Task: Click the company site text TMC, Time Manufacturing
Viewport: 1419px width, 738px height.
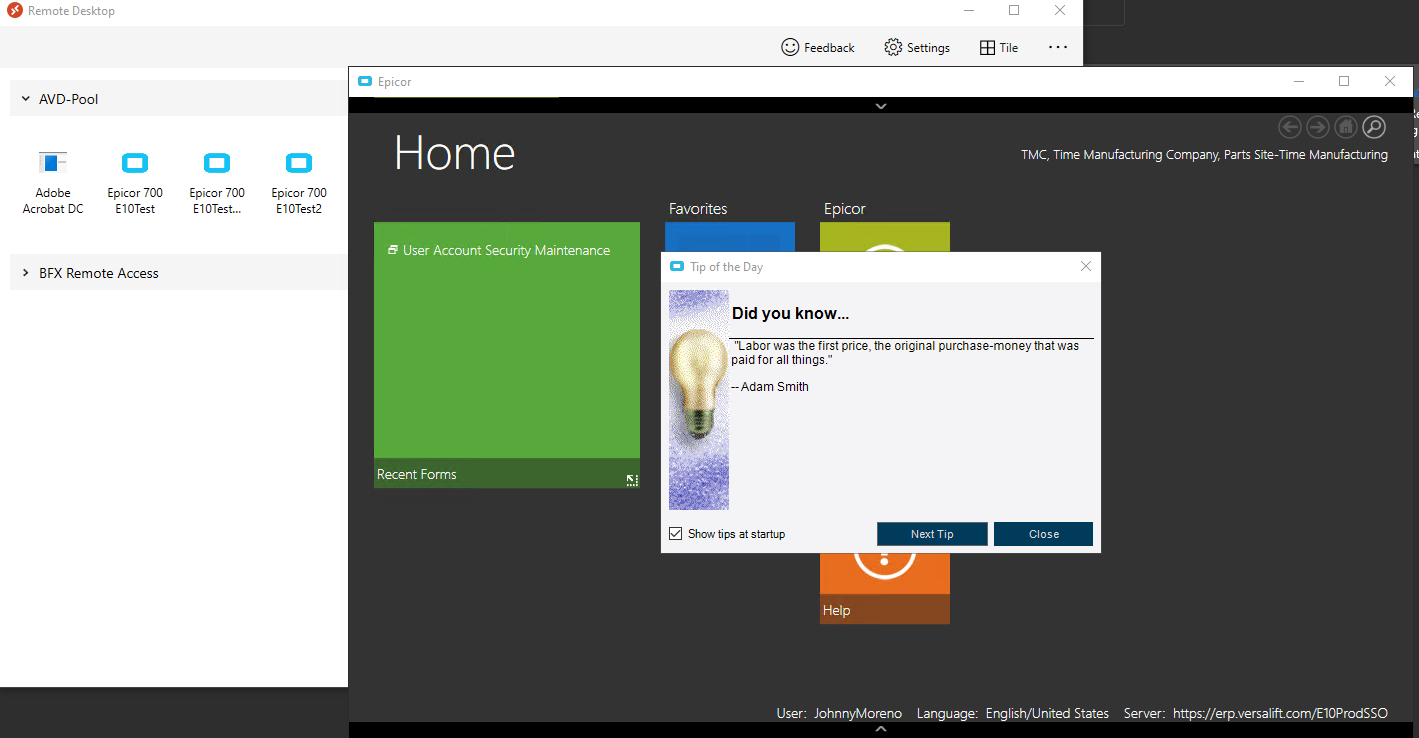Action: [x=1204, y=155]
